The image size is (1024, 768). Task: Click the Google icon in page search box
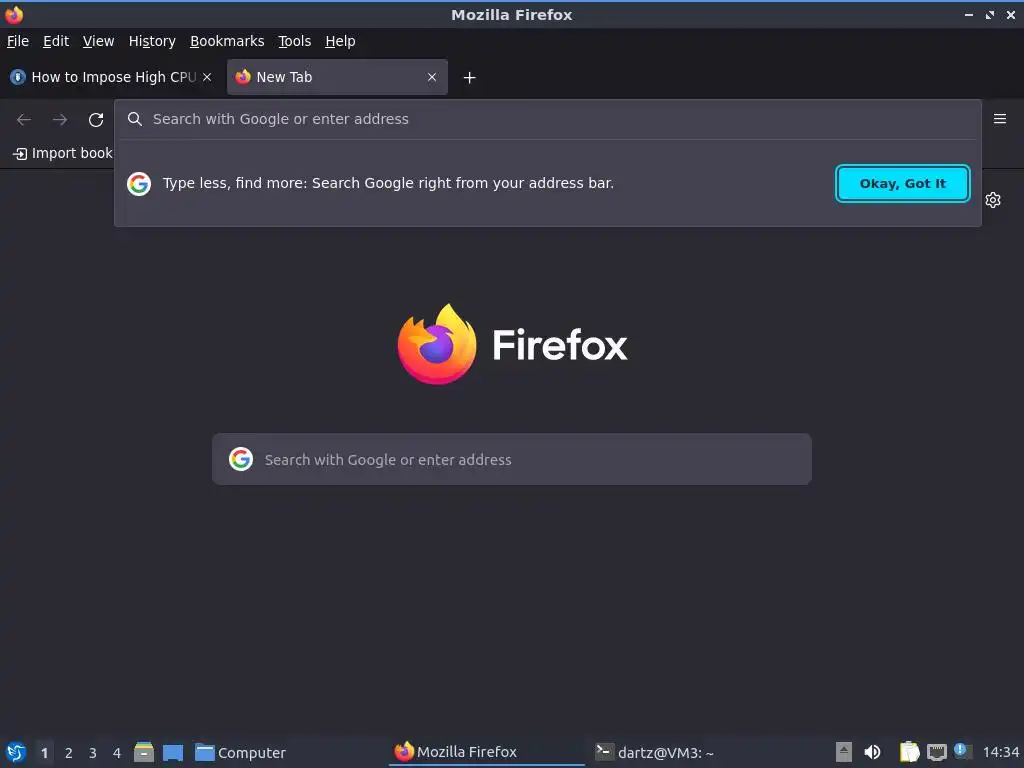click(x=241, y=459)
